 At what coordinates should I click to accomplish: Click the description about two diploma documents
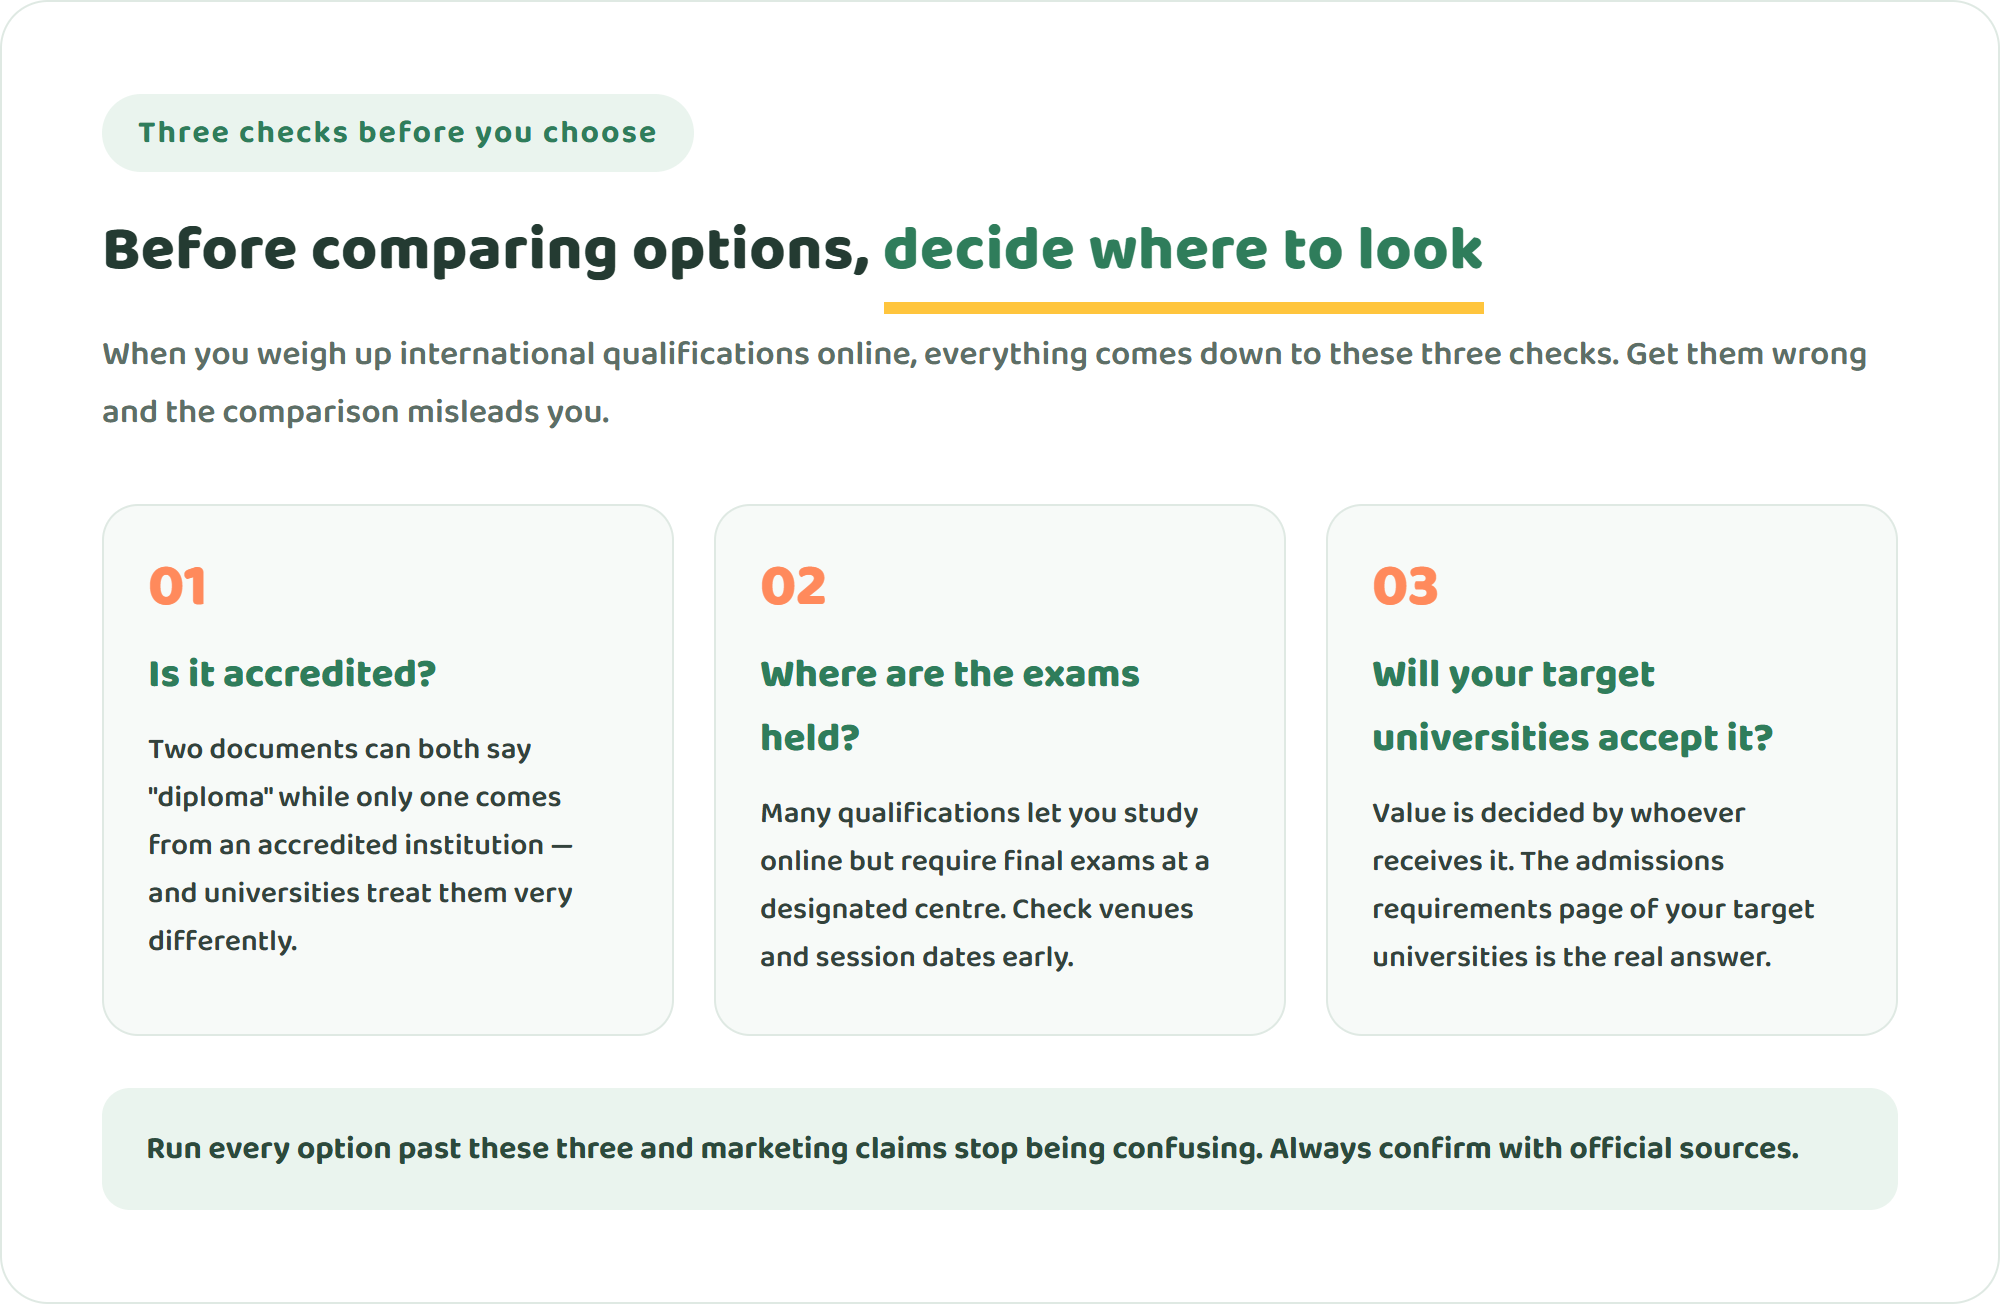pyautogui.click(x=361, y=845)
